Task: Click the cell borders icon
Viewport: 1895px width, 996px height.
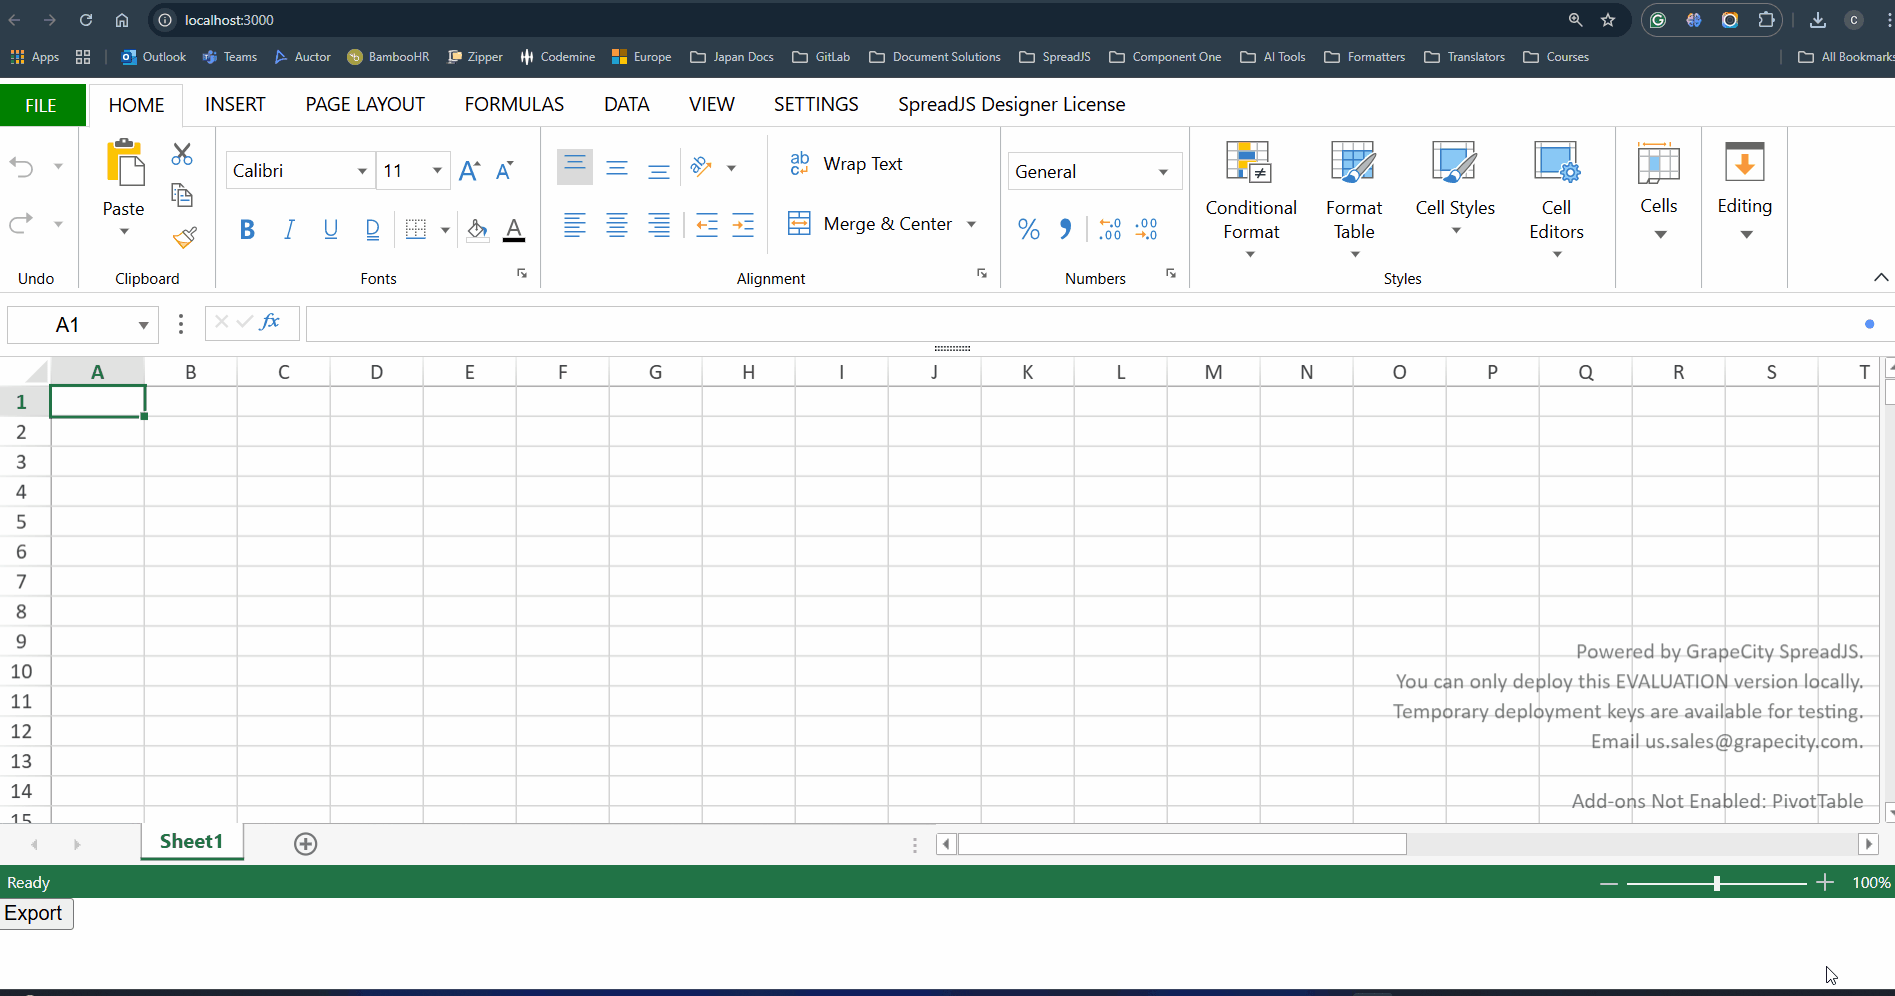Action: point(416,230)
